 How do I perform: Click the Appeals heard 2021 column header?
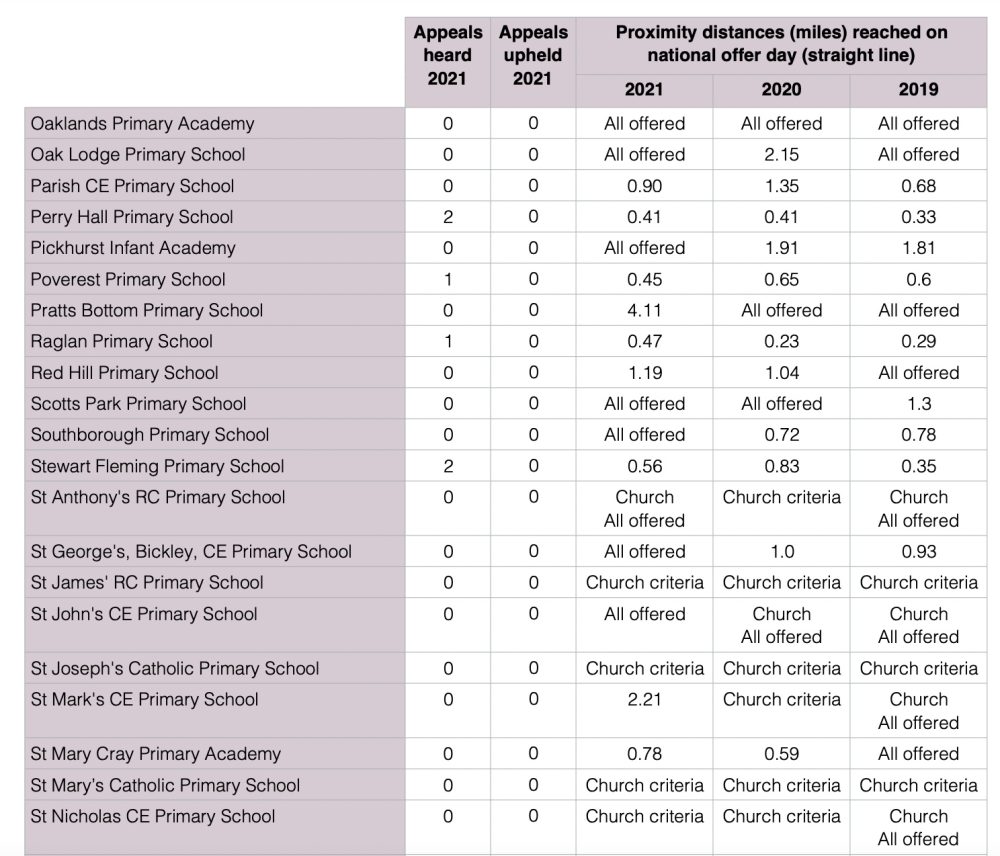coord(448,55)
